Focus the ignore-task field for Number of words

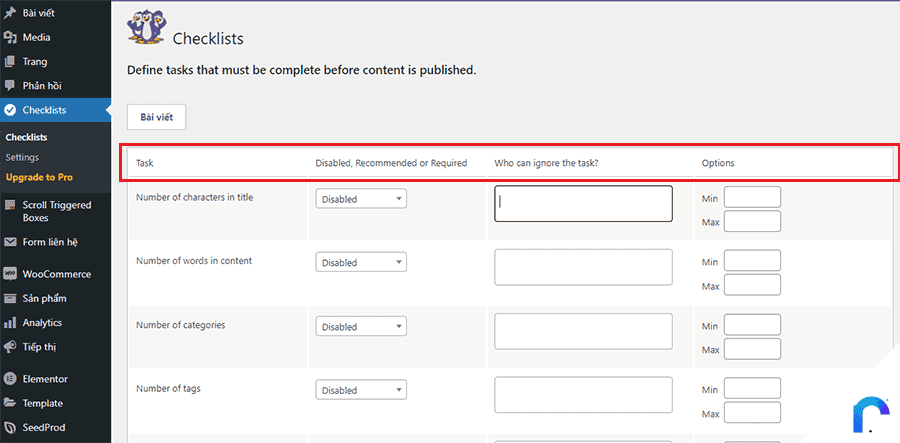click(583, 267)
